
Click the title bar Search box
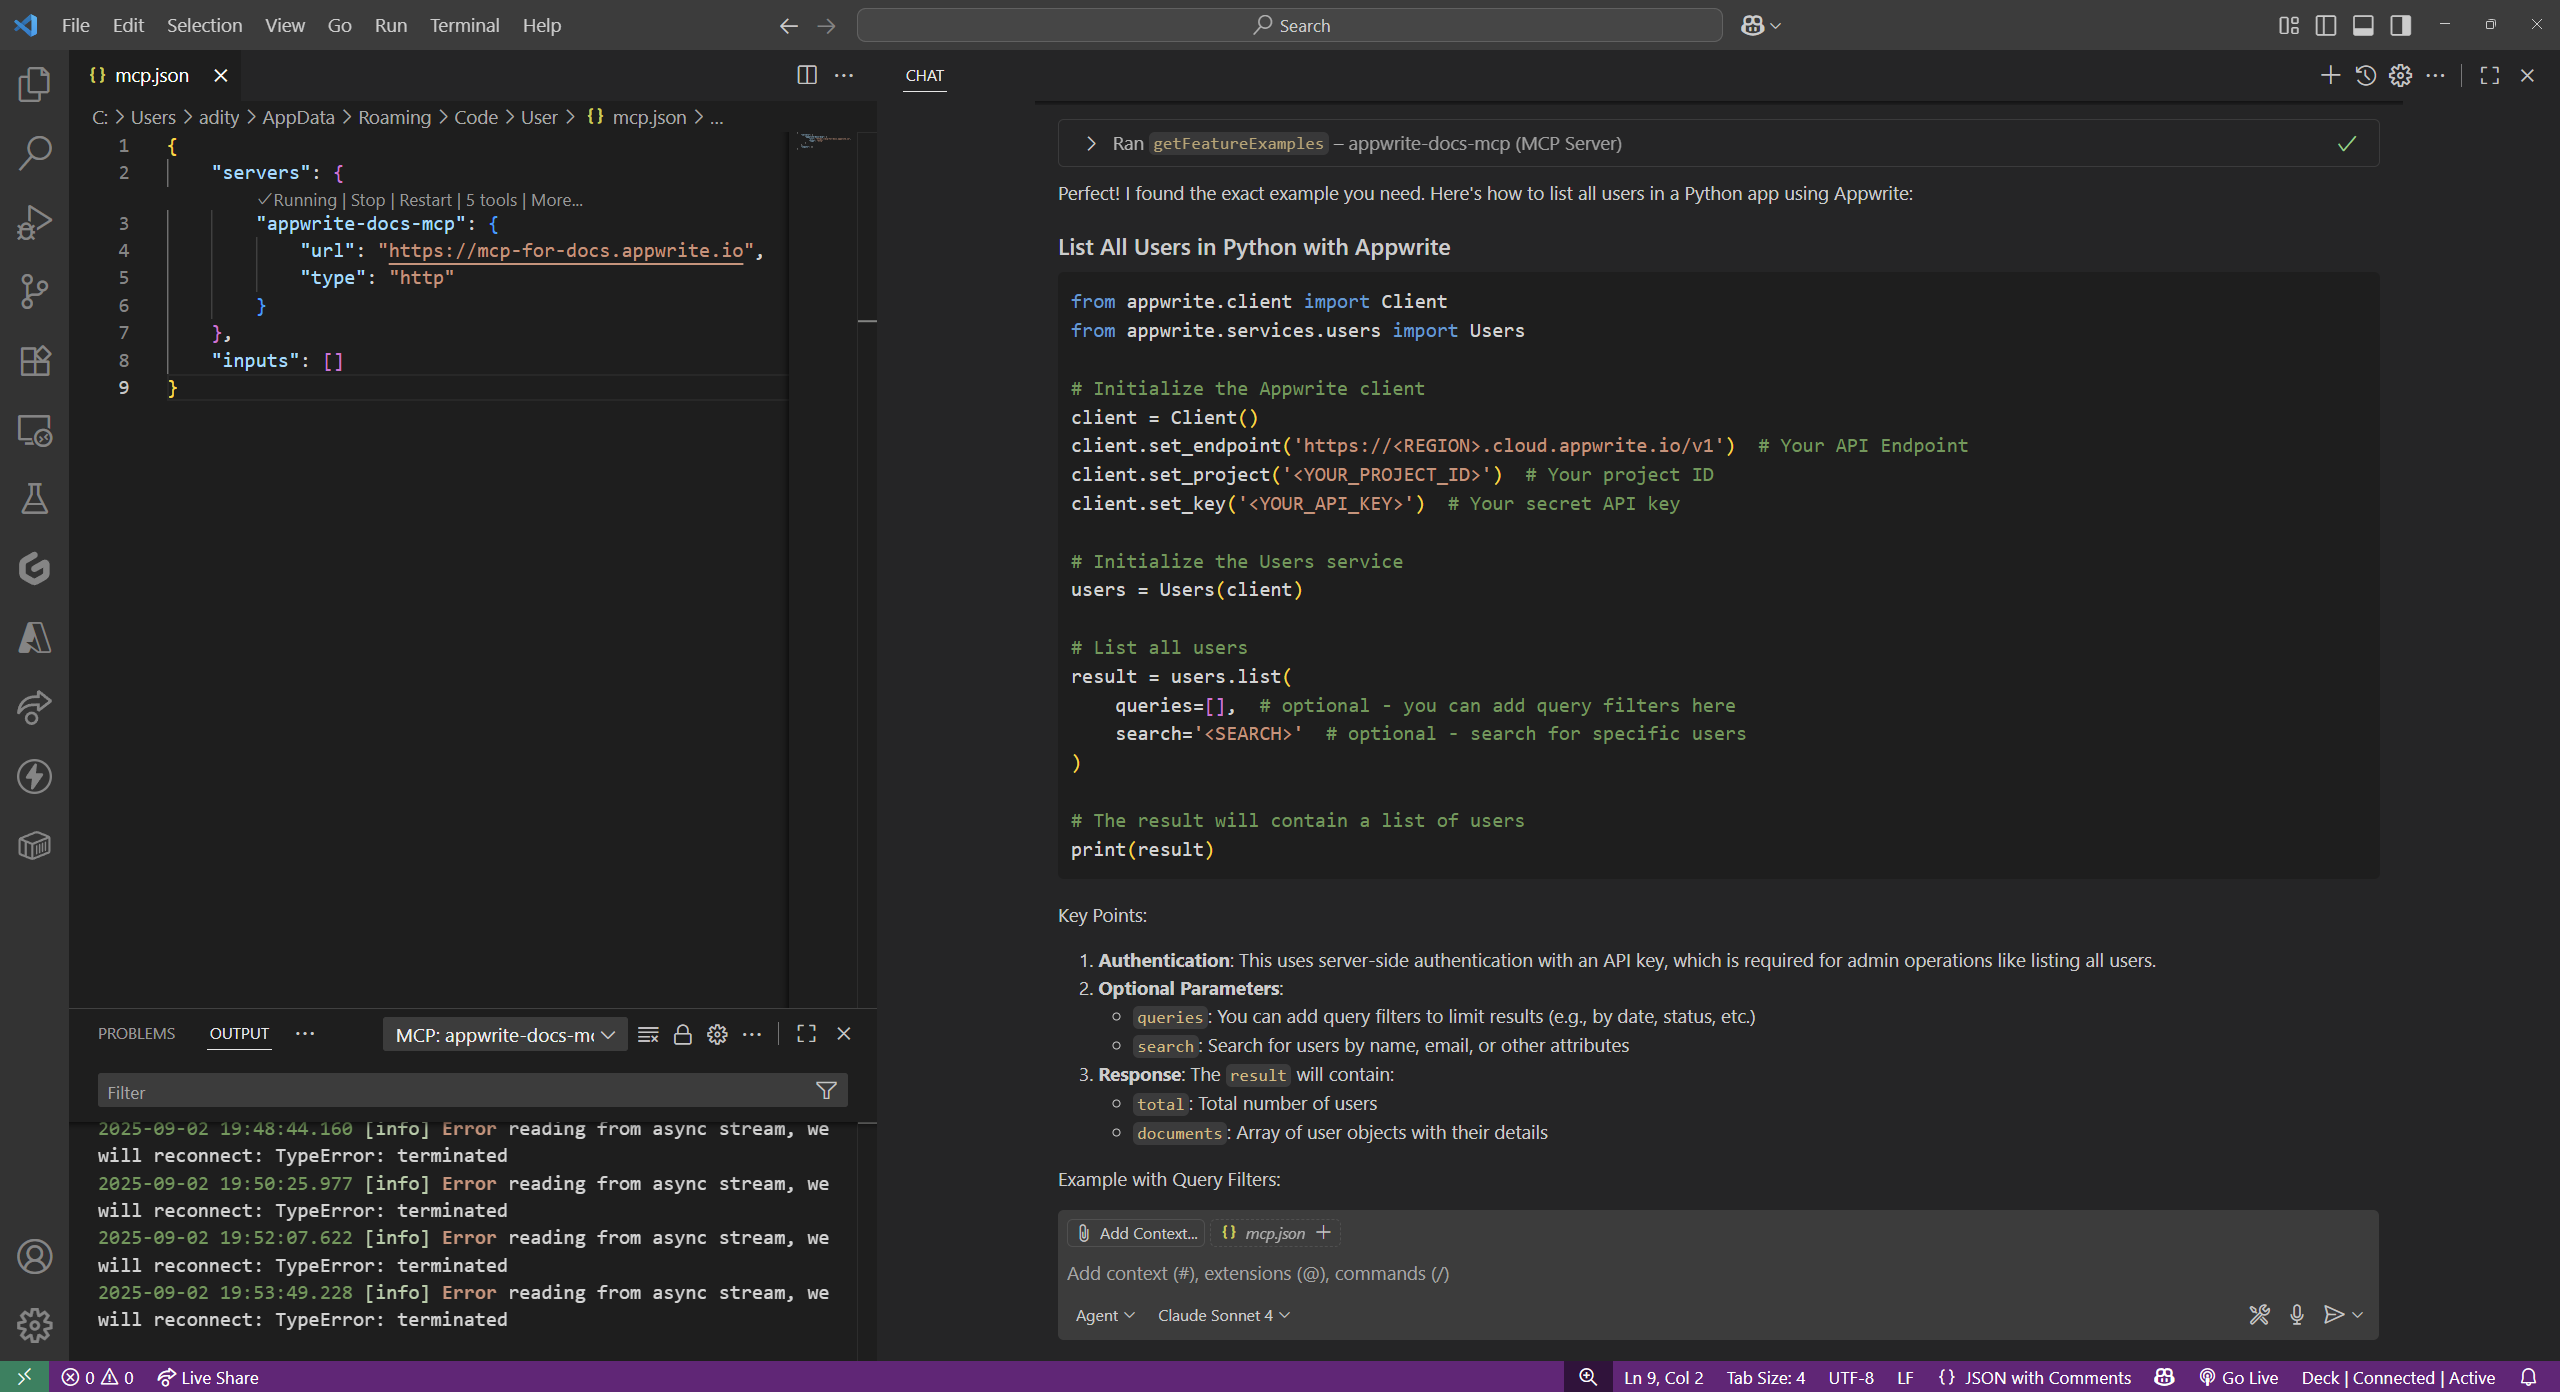pos(1290,25)
